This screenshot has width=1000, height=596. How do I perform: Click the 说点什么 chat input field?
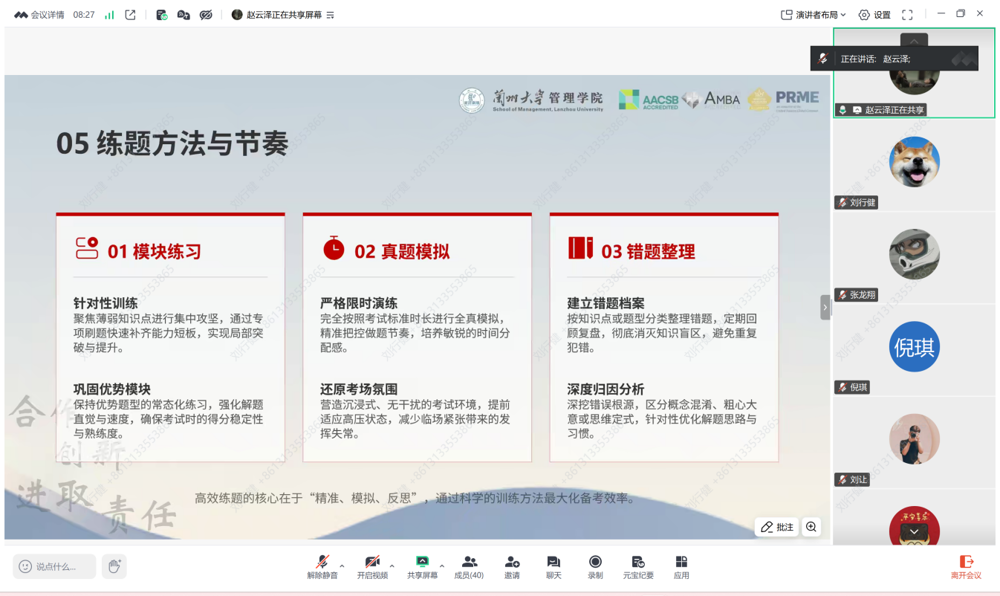pos(55,566)
